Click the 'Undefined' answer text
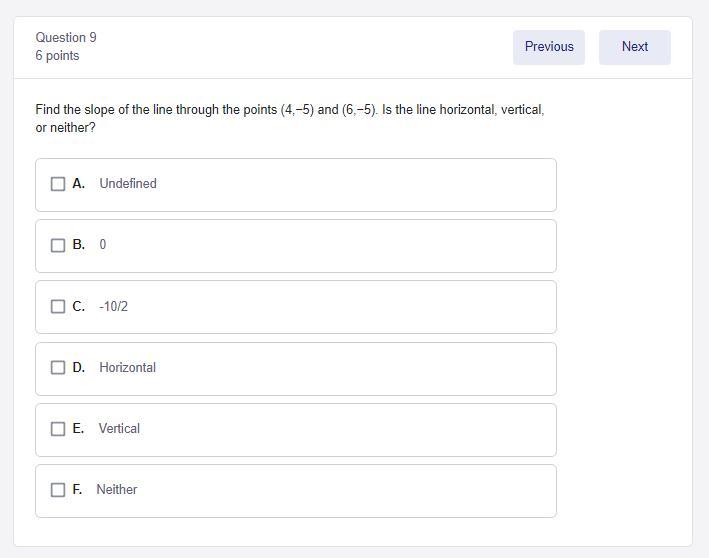Screen dimensions: 709x558 tap(128, 184)
